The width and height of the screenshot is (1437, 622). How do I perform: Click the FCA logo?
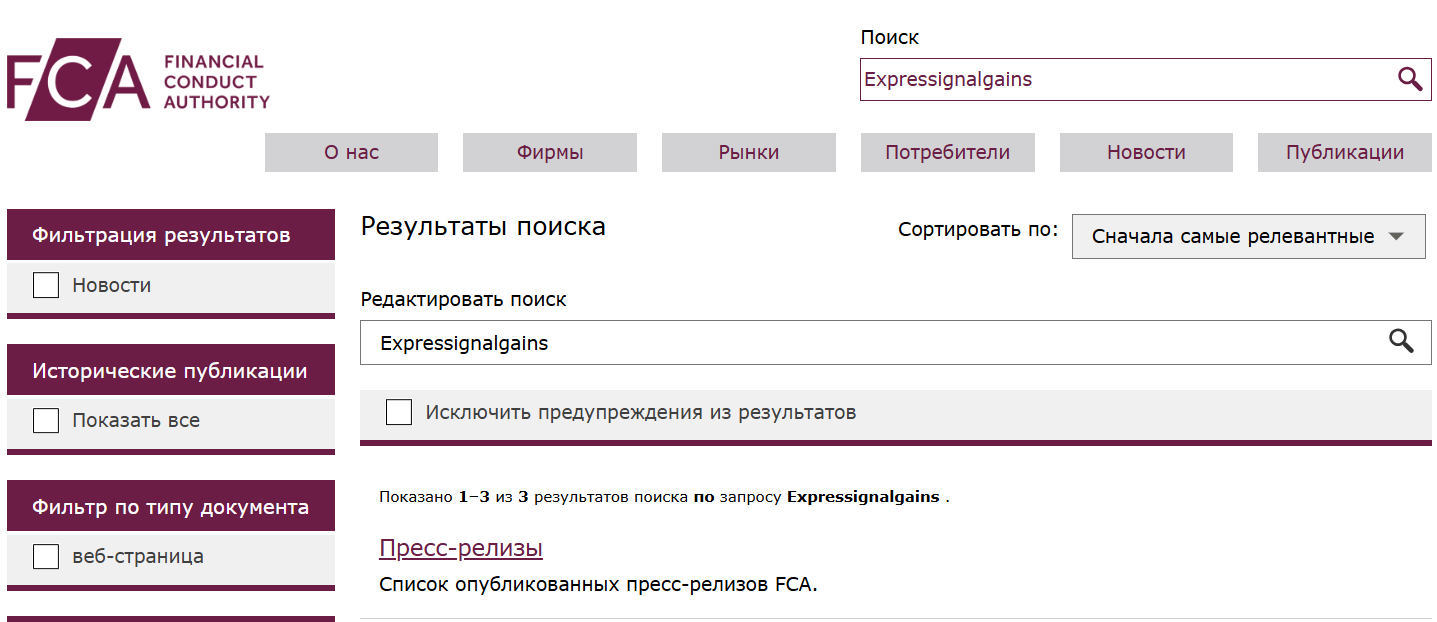tap(138, 80)
